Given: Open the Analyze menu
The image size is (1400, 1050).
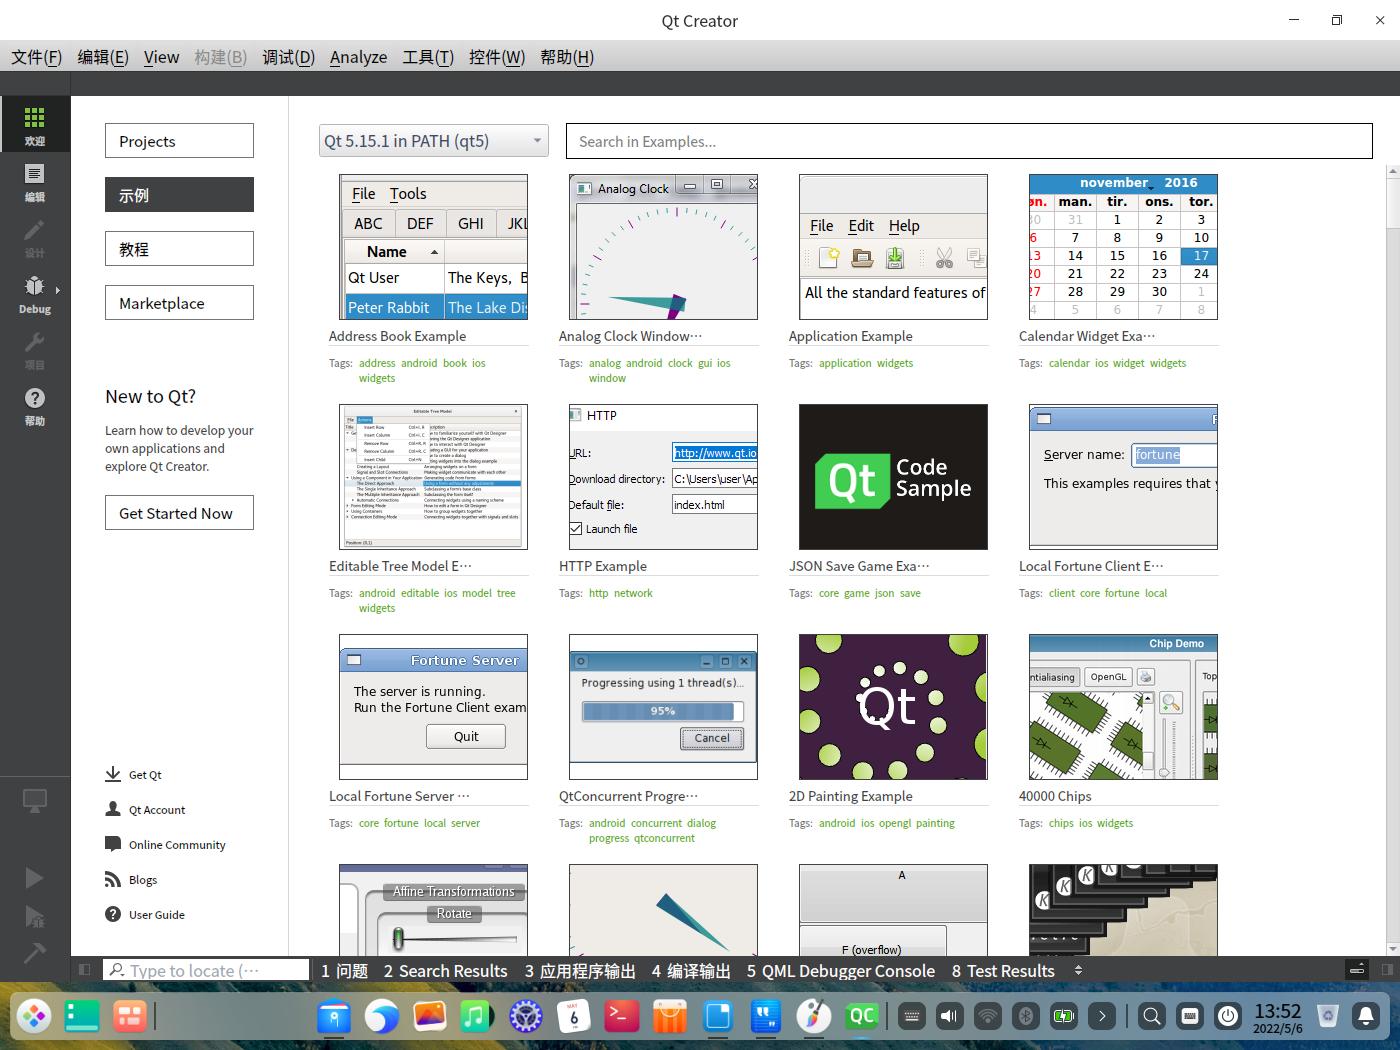Looking at the screenshot, I should pyautogui.click(x=358, y=57).
